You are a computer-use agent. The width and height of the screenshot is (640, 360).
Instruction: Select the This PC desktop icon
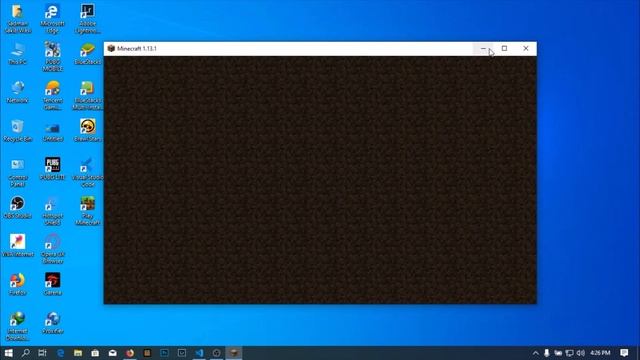17,54
